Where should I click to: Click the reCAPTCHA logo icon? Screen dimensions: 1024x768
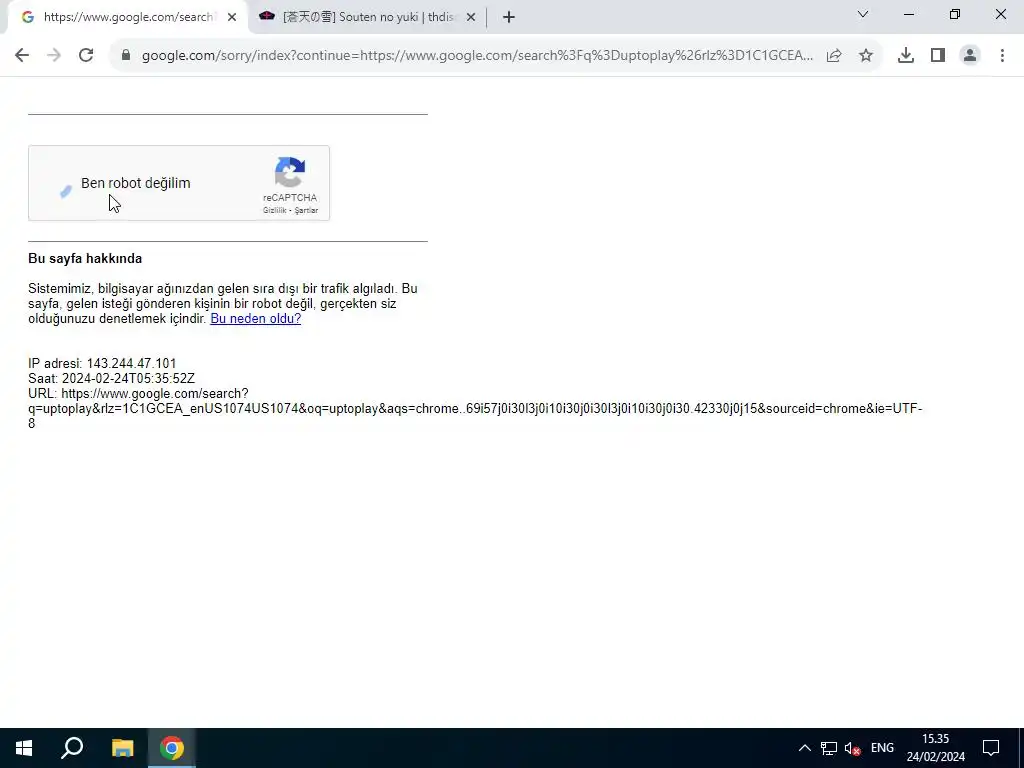[x=290, y=172]
